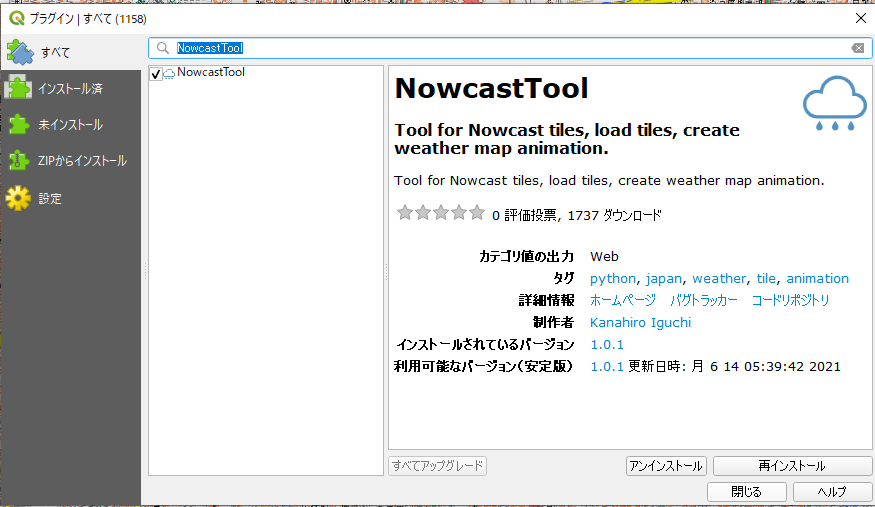Click the small cloud icon beside NowcastTool
This screenshot has height=507, width=875.
coord(169,73)
